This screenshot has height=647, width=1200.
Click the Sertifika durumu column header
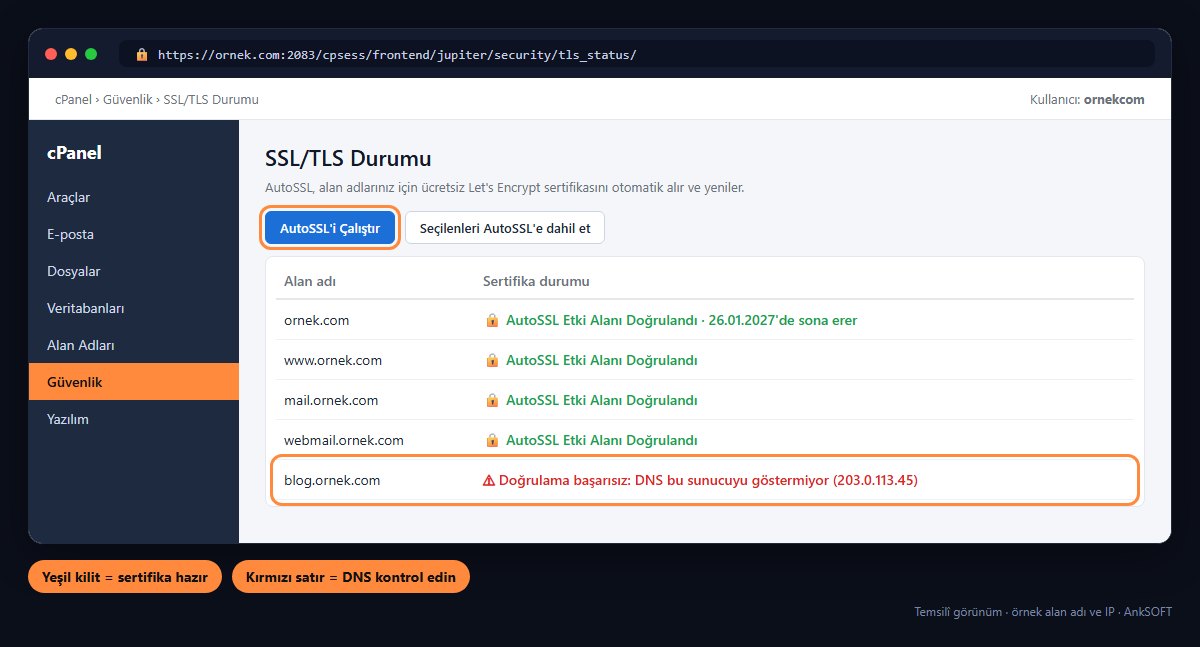tap(536, 281)
